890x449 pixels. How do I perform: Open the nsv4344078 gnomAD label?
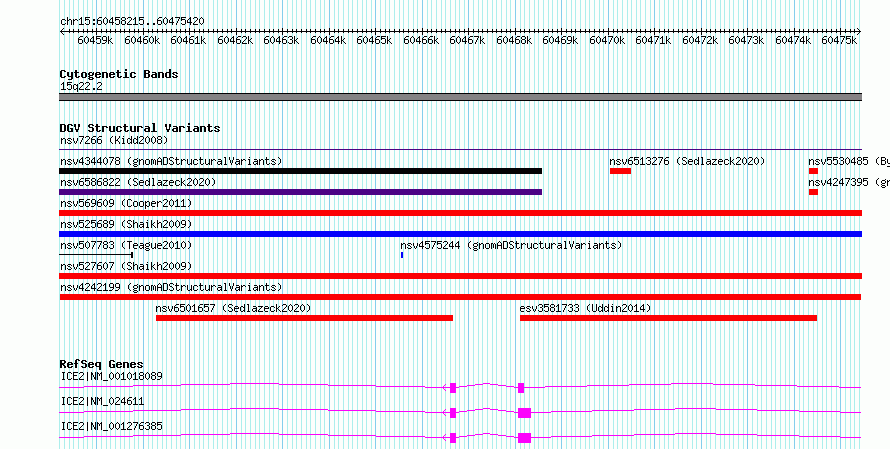(171, 161)
